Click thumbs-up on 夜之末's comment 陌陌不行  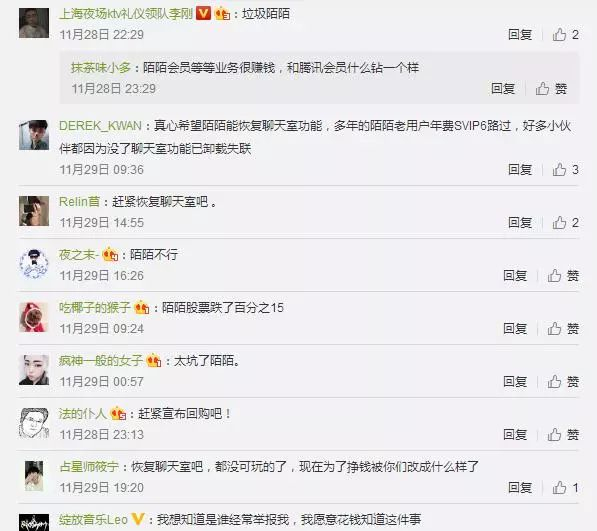tap(554, 275)
